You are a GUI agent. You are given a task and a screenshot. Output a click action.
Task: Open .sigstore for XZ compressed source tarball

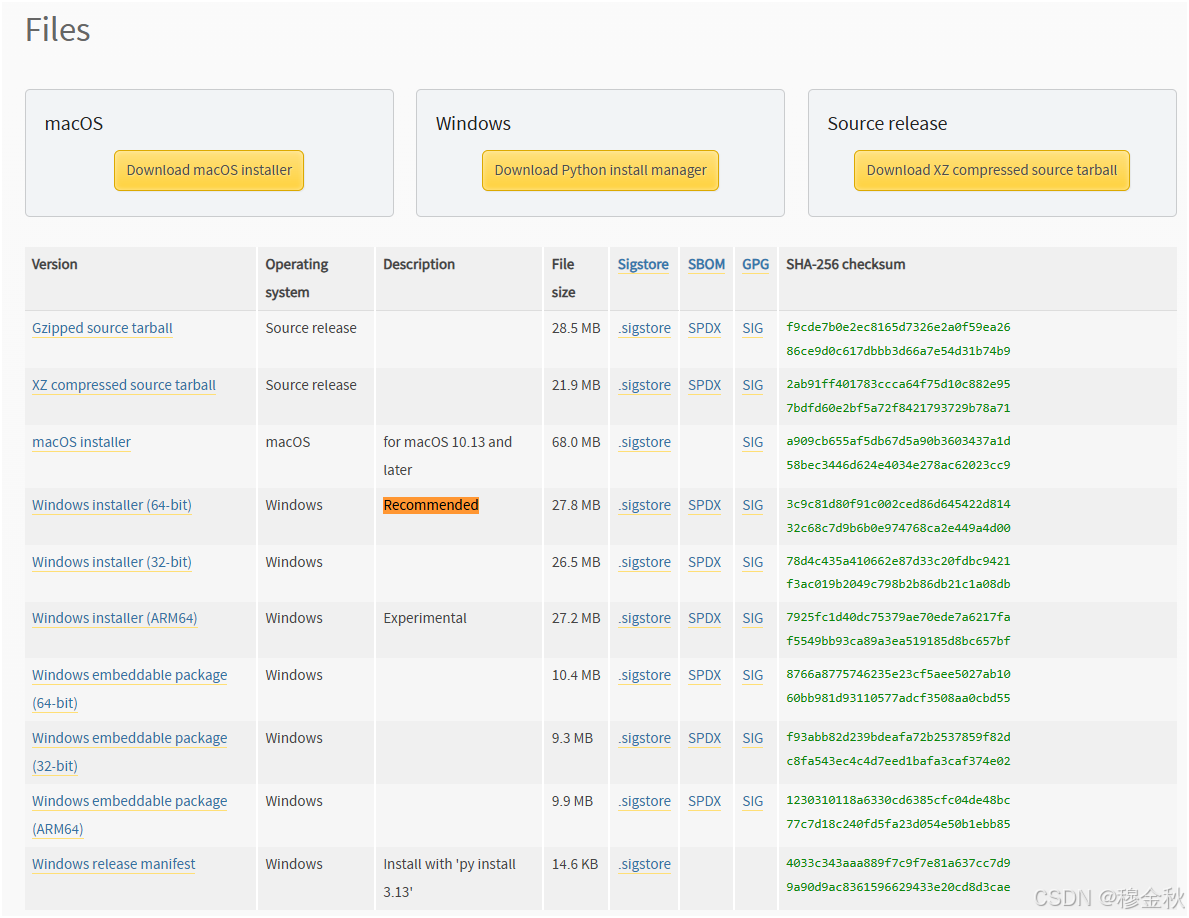click(x=644, y=385)
